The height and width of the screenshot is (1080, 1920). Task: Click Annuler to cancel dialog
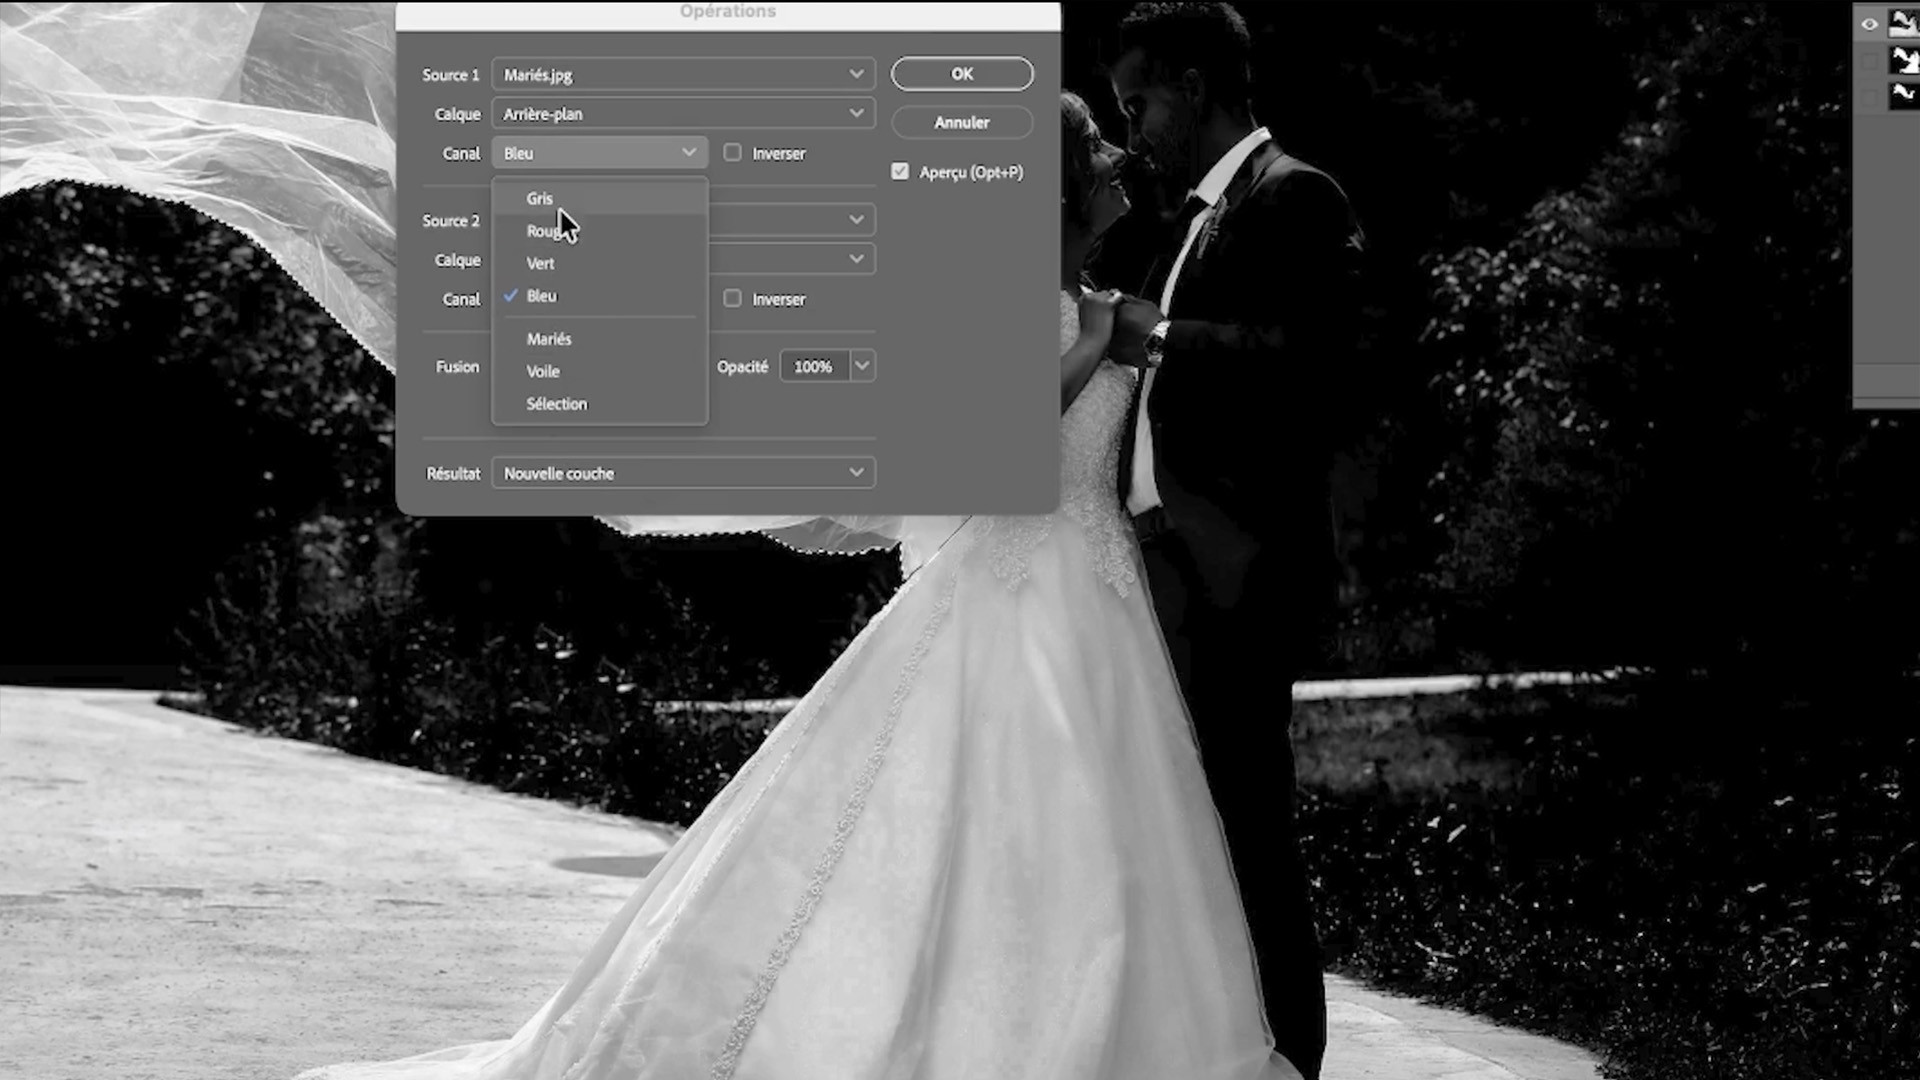pyautogui.click(x=962, y=122)
